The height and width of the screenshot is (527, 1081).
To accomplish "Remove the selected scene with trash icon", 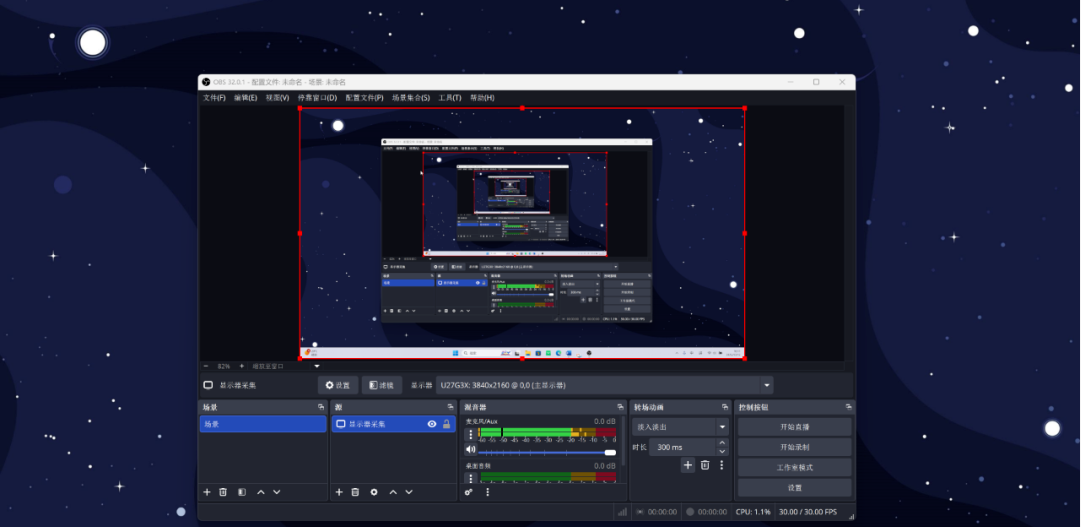I will pyautogui.click(x=223, y=492).
